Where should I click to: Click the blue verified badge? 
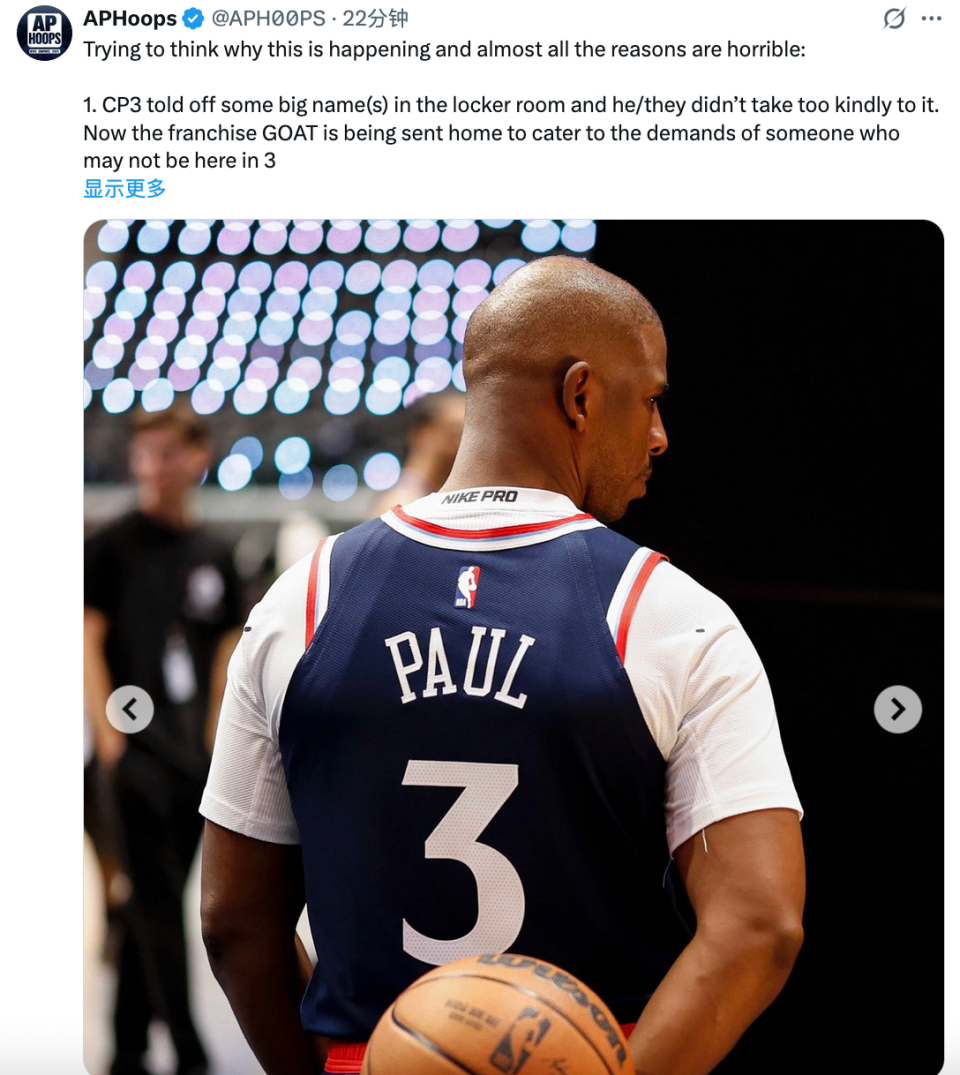pyautogui.click(x=193, y=19)
